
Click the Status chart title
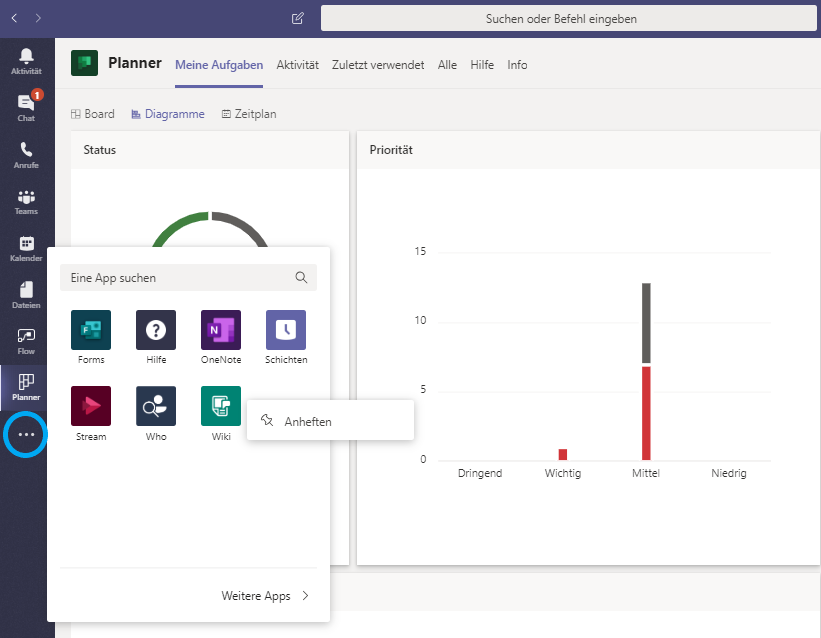(99, 150)
